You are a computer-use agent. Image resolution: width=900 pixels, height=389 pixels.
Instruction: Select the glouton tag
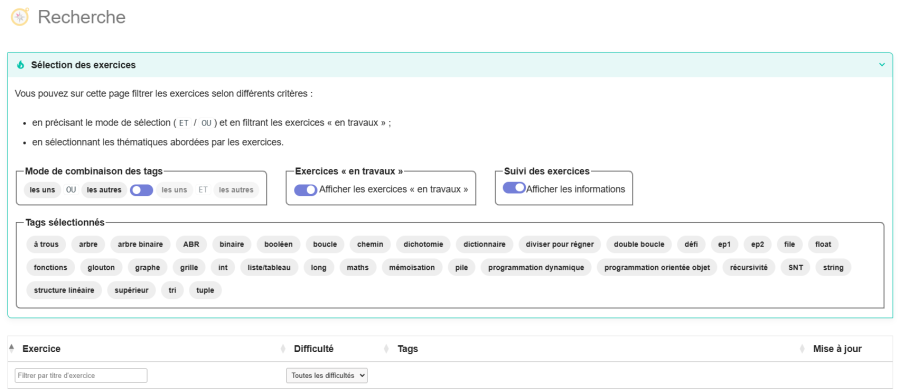[101, 267]
